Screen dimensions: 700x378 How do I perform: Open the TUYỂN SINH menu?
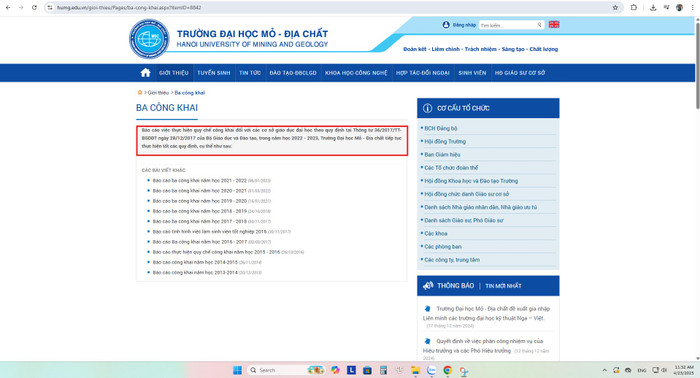(x=214, y=73)
